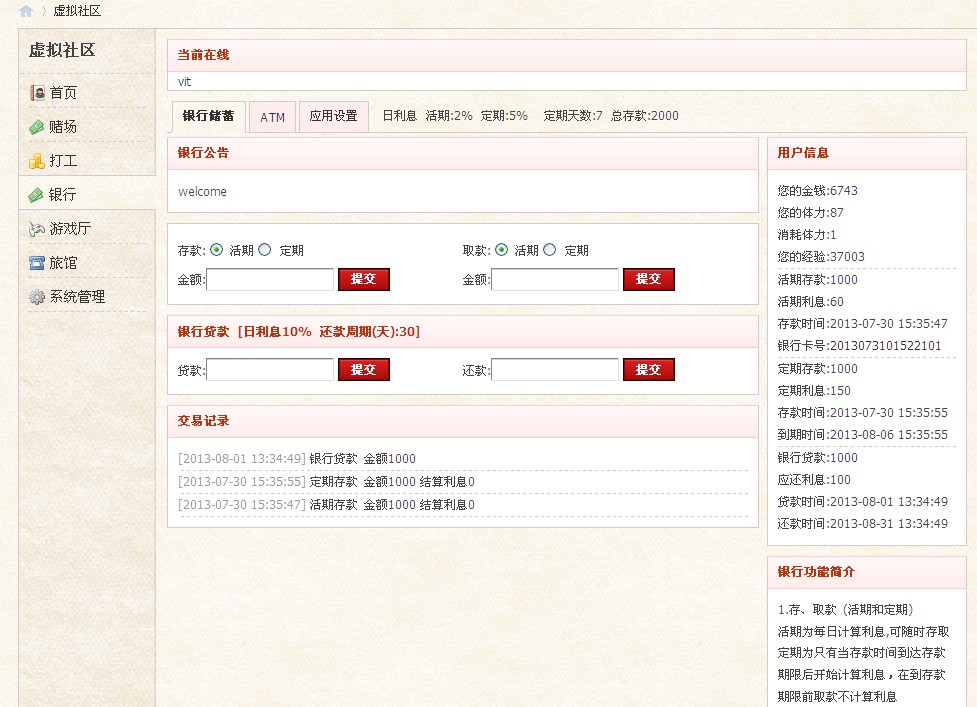Click the 旅馆 telephone icon
This screenshot has height=707, width=977.
coord(37,263)
